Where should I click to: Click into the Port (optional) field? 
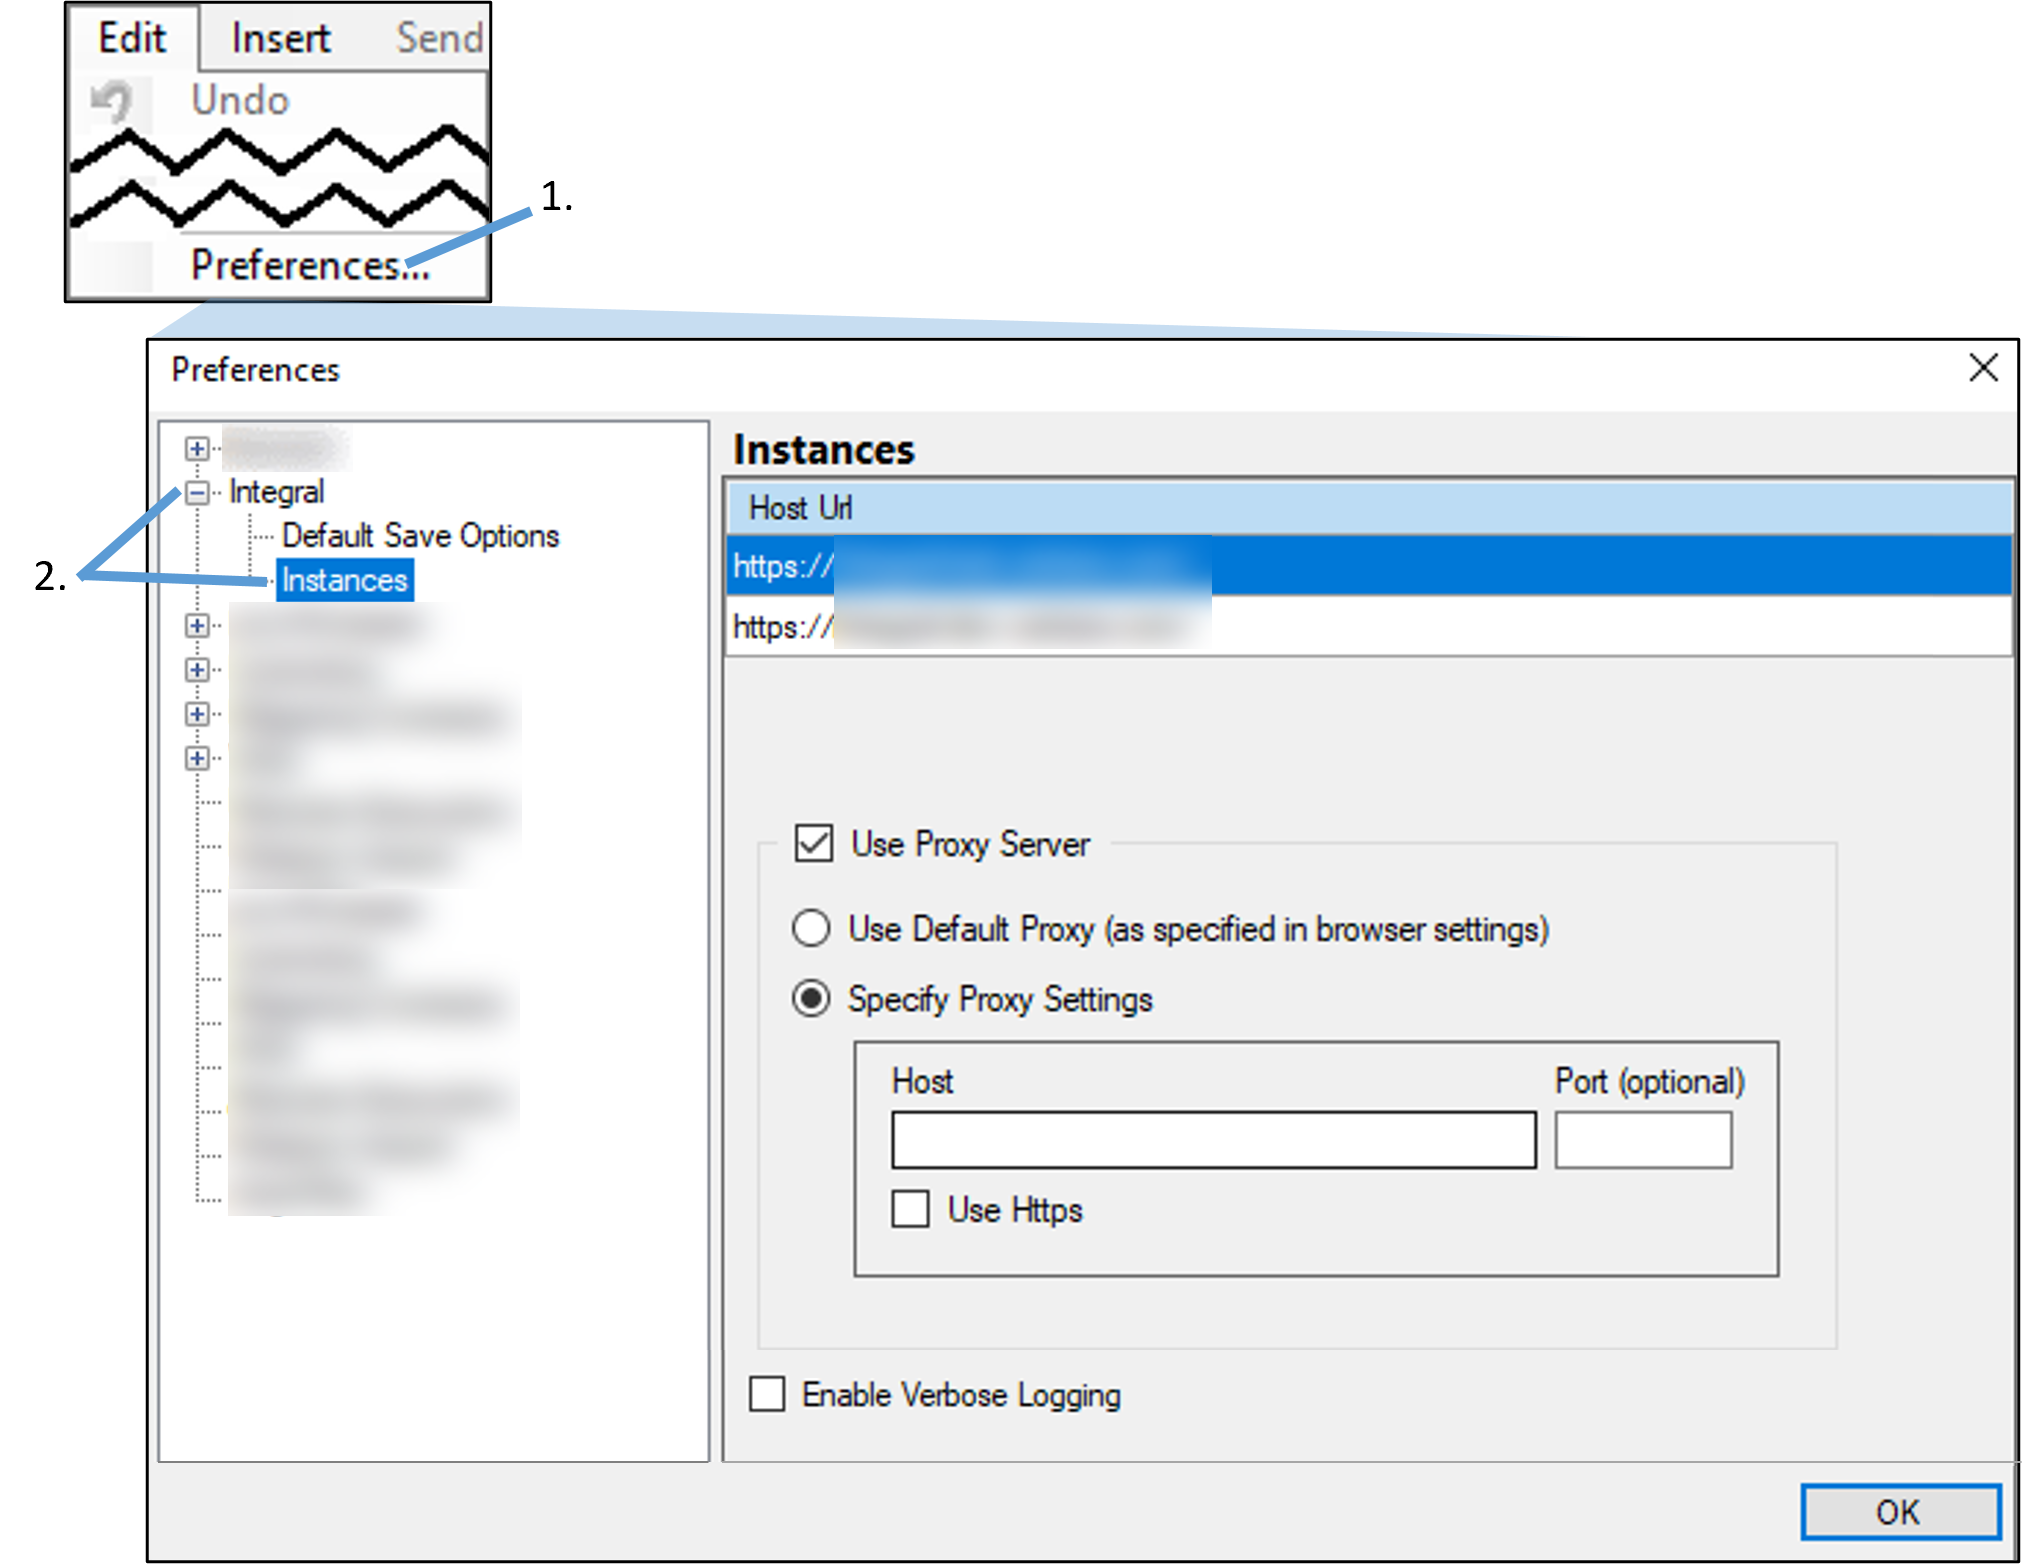pos(1643,1140)
